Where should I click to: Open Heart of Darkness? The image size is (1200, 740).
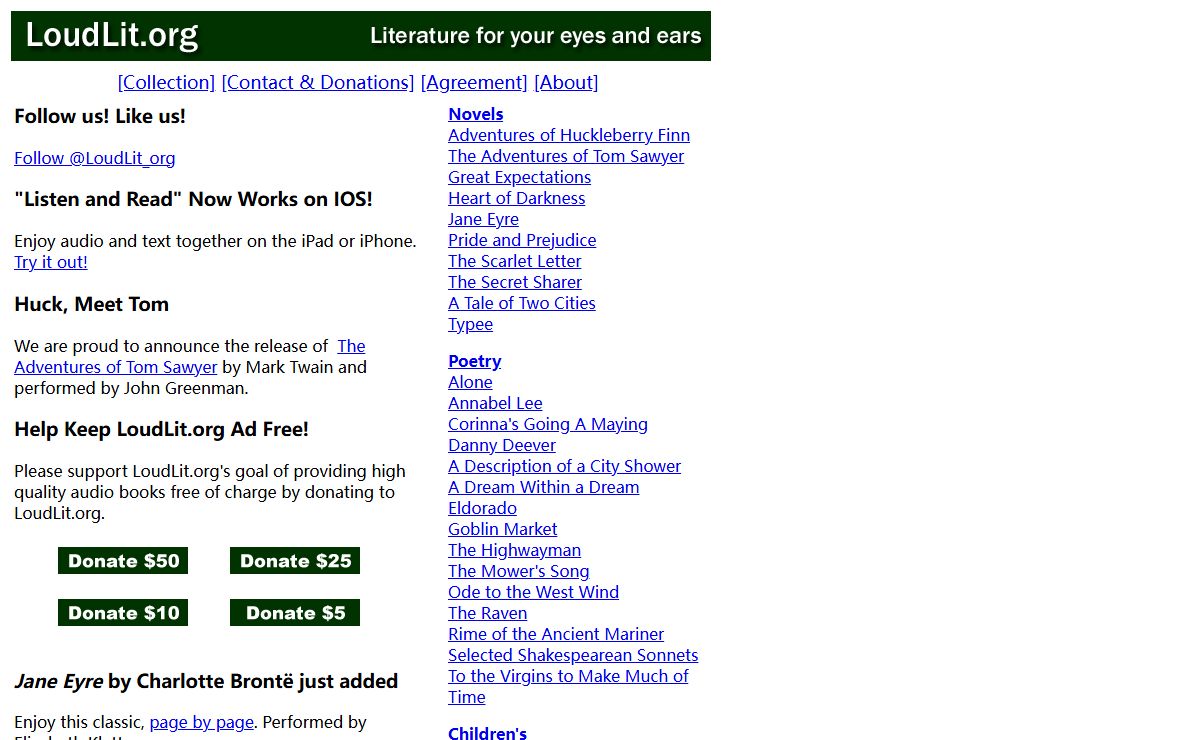(x=517, y=198)
